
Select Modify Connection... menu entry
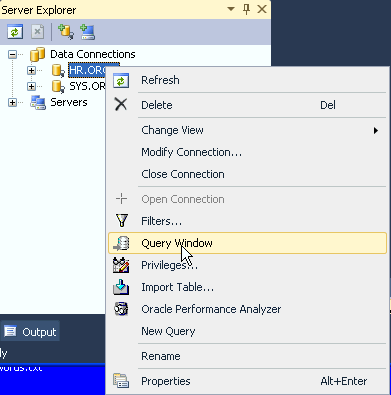click(x=247, y=152)
